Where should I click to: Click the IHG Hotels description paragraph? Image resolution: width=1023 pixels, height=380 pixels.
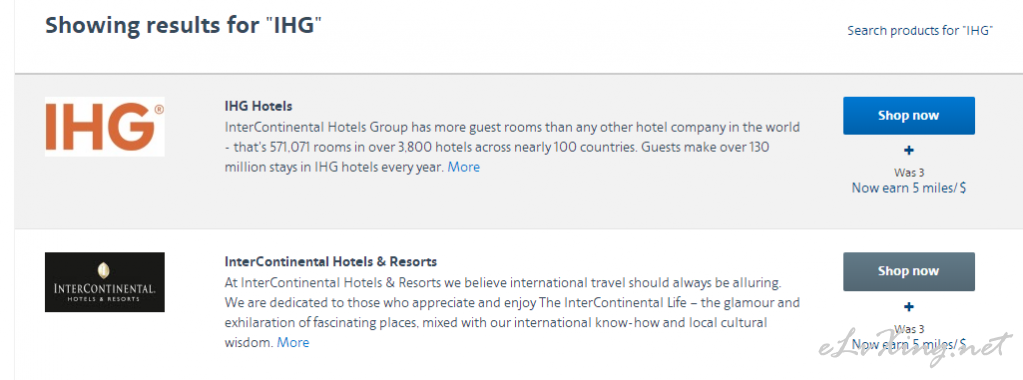point(512,147)
